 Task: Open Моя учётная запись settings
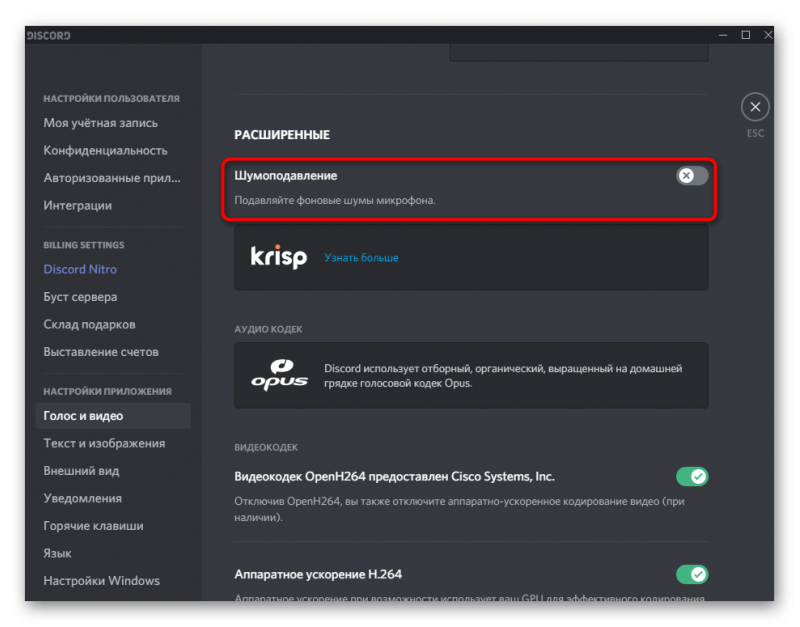(101, 123)
